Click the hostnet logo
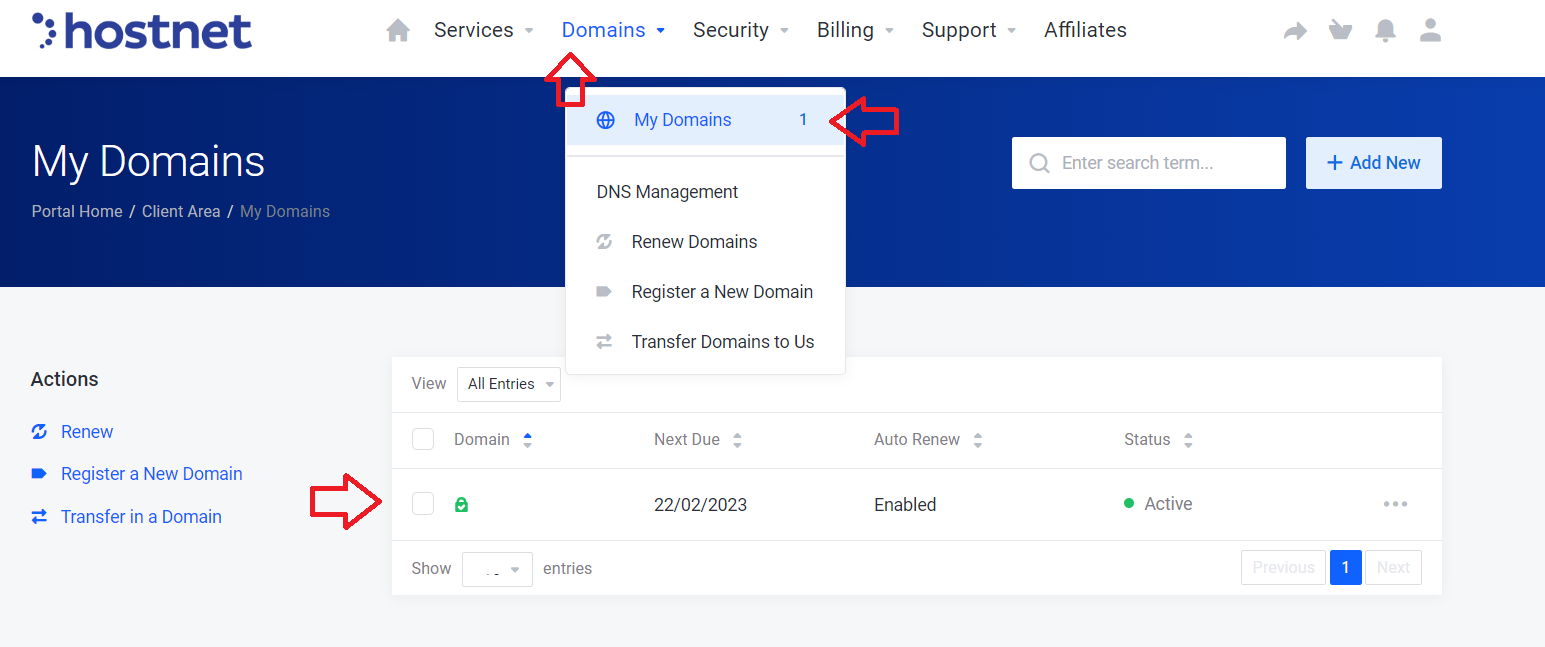Screen dimensions: 1545x647 pos(142,31)
